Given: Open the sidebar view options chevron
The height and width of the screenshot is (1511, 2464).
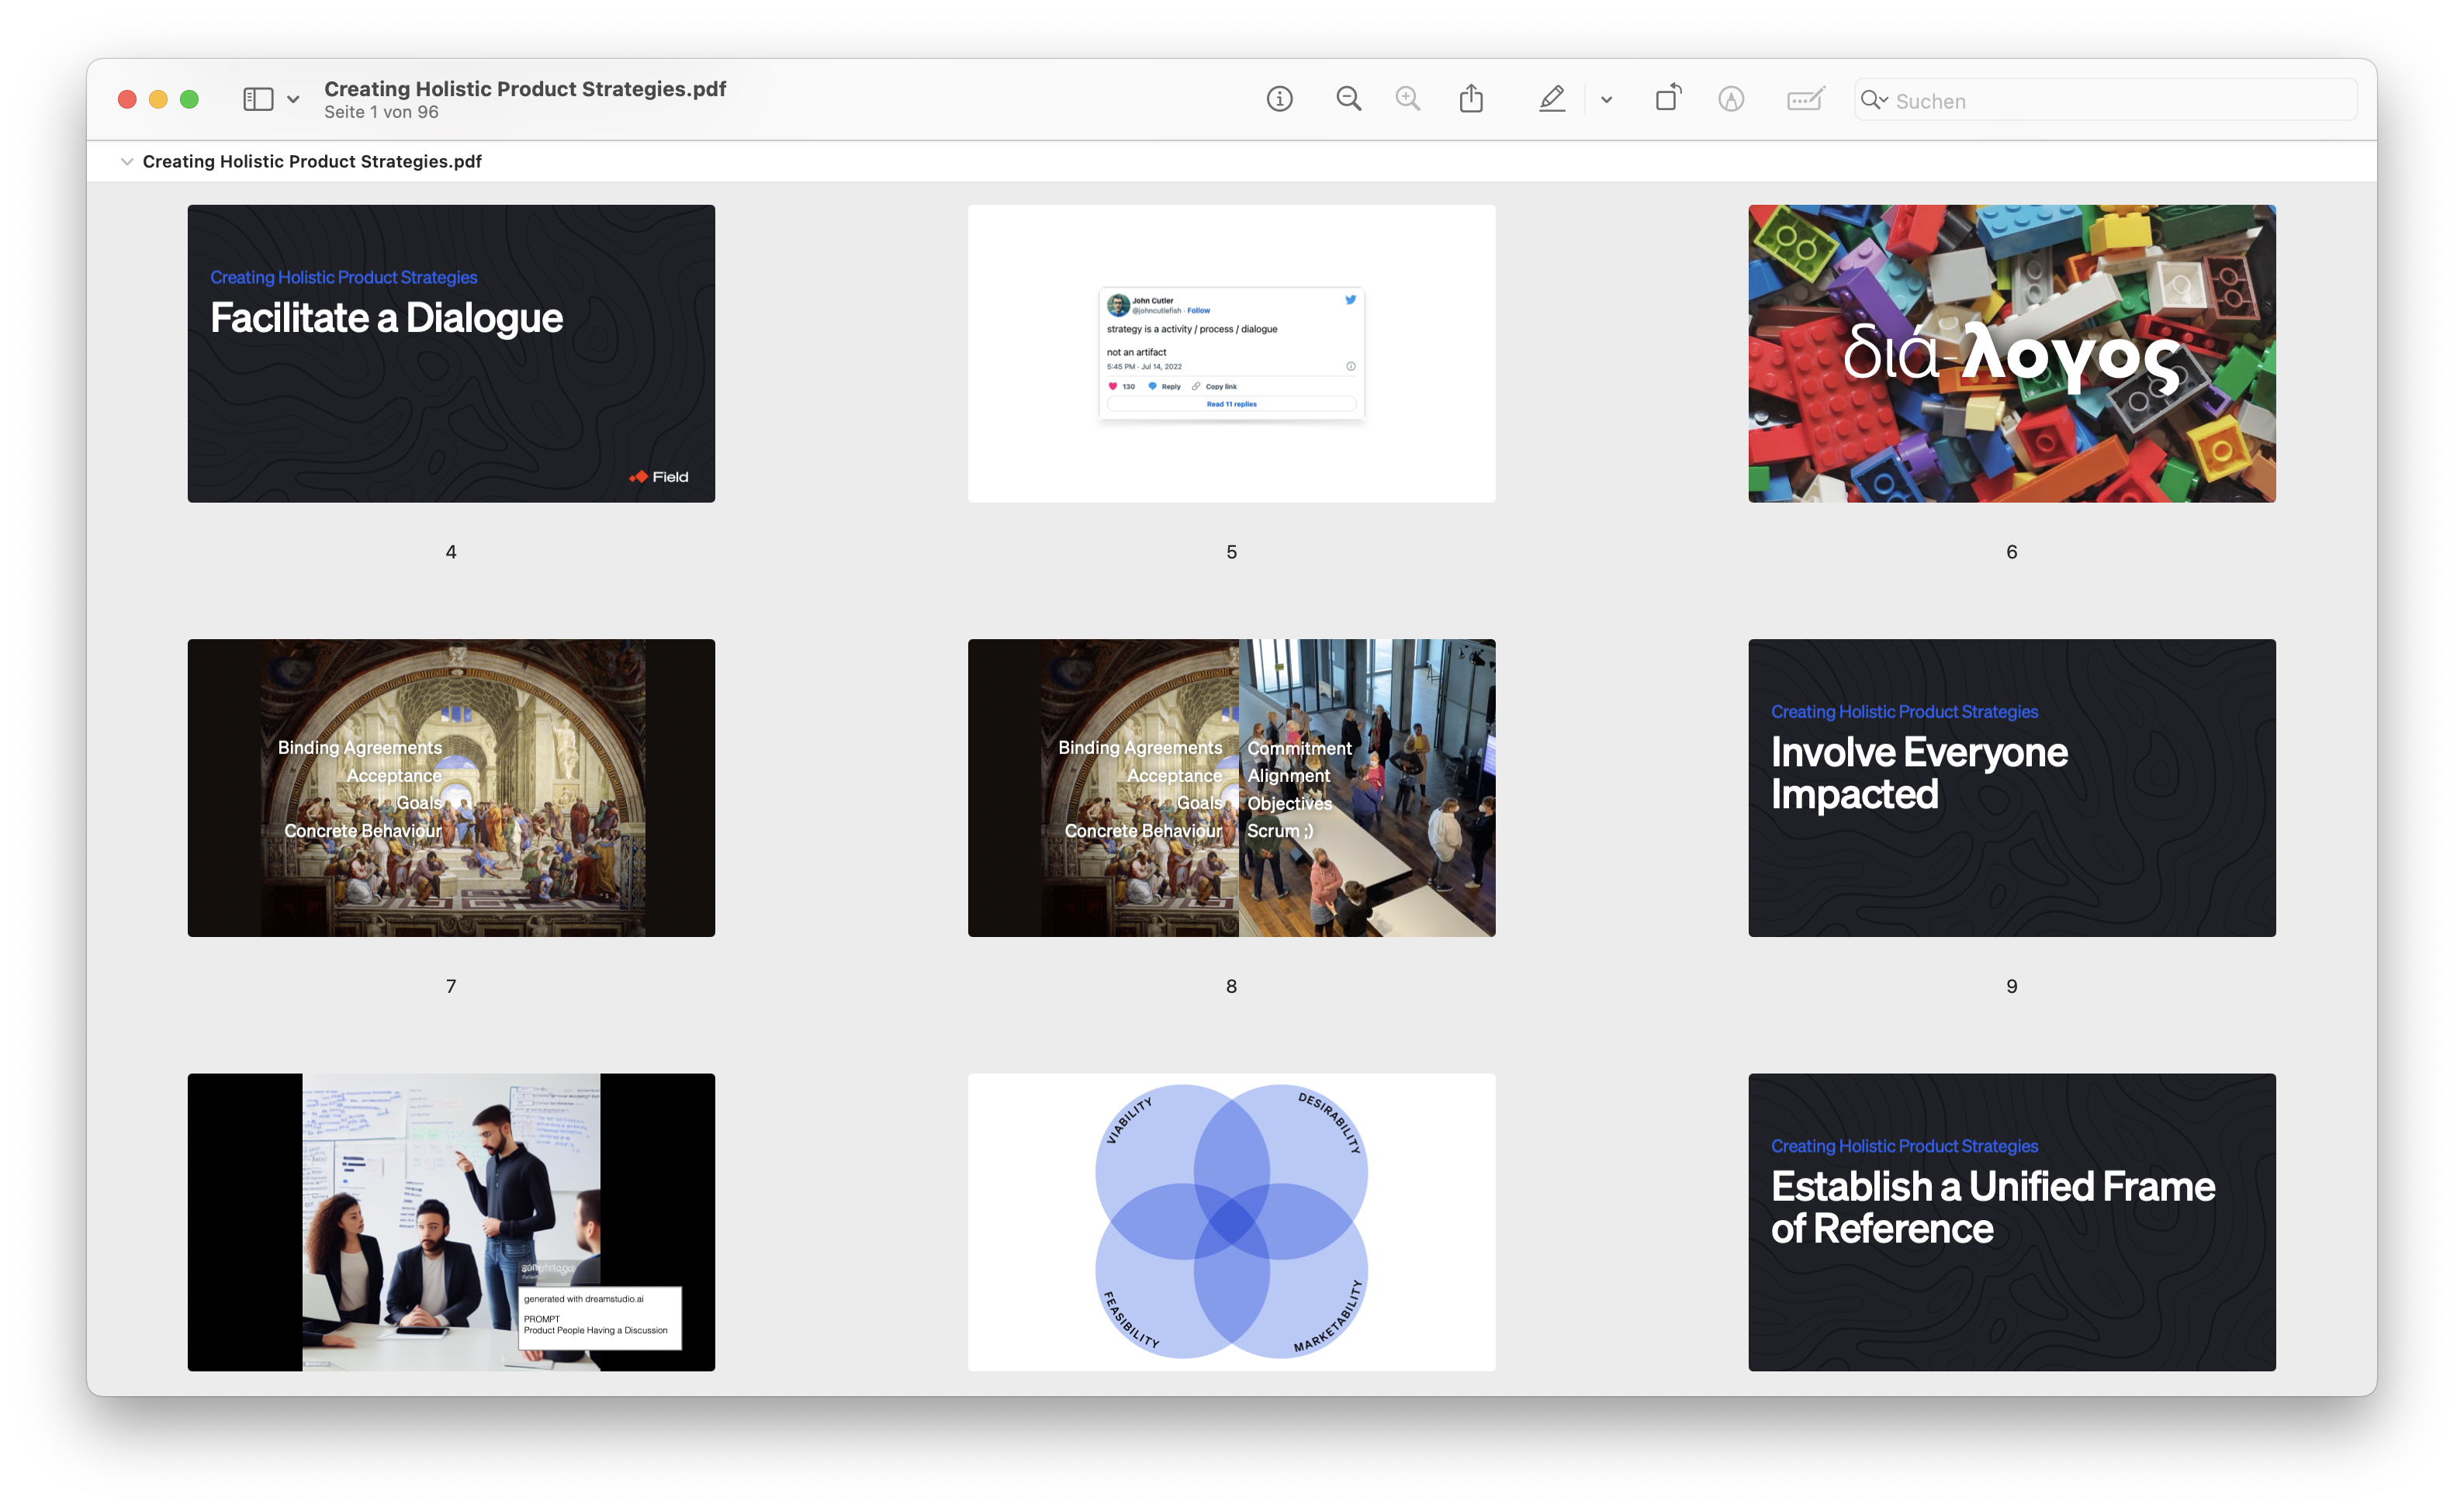Looking at the screenshot, I should (293, 100).
